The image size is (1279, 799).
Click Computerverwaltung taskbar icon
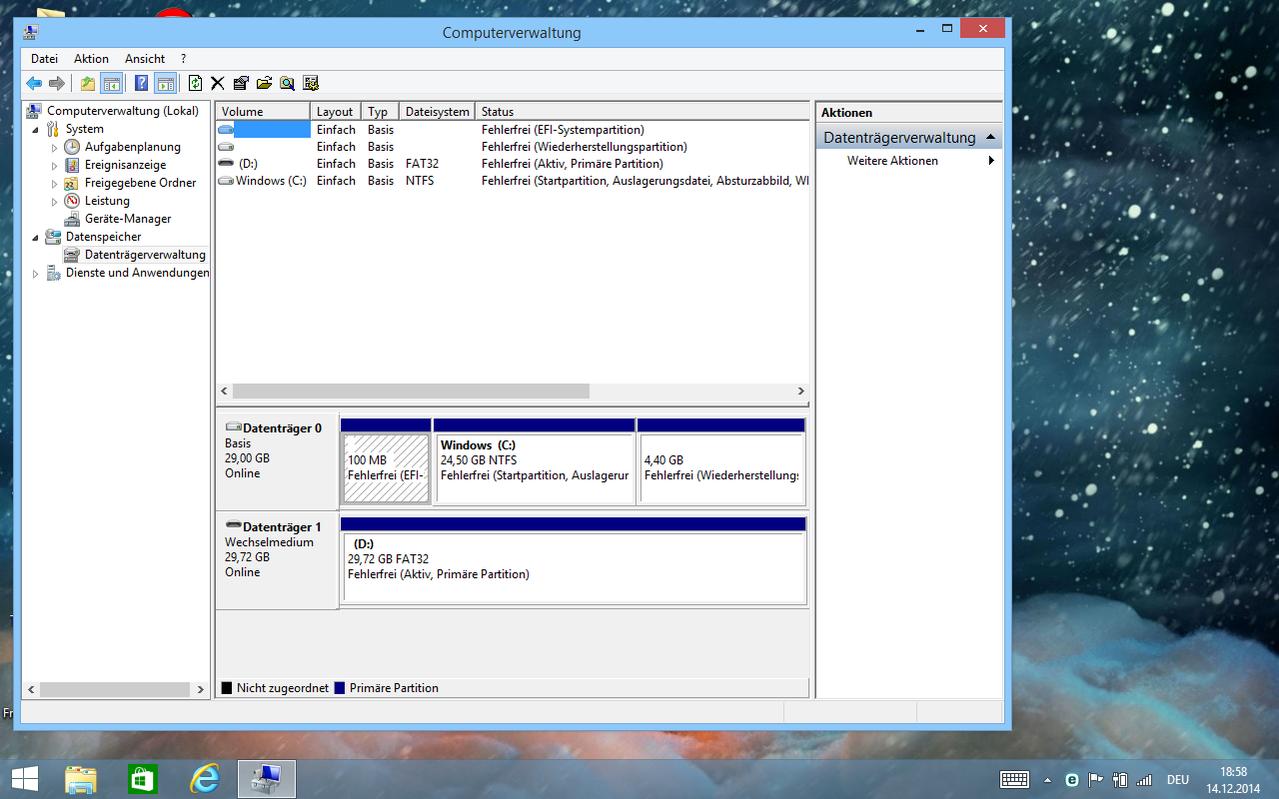pyautogui.click(x=267, y=779)
